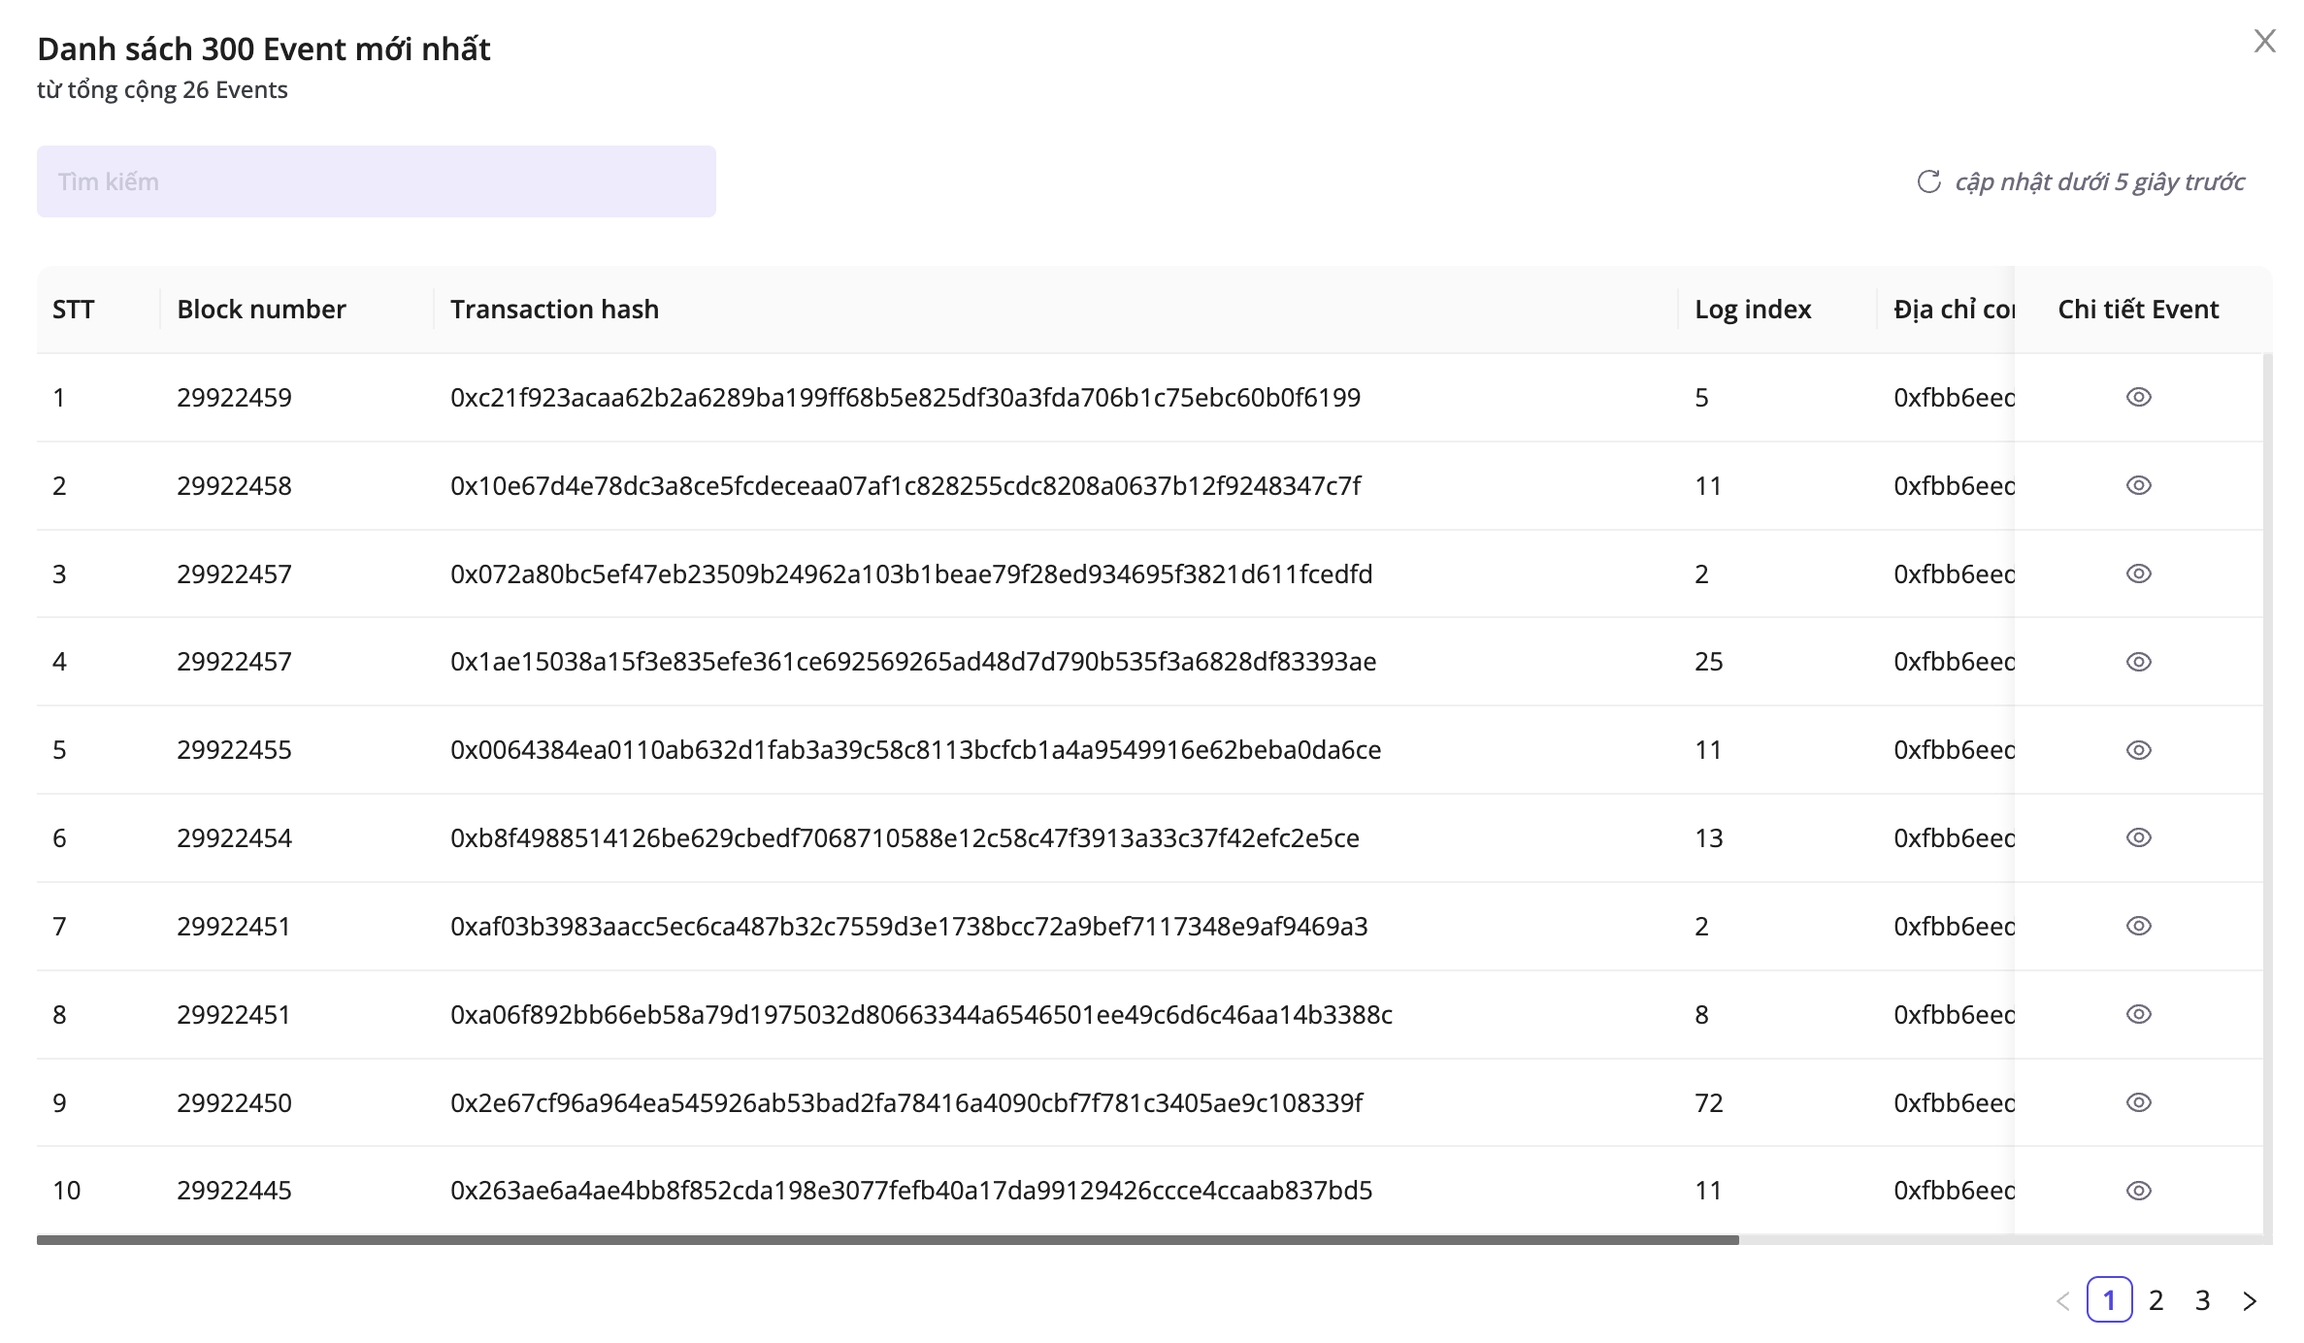Viewport: 2304px width, 1343px height.
Task: Open event details for block 29922458
Action: click(x=2138, y=485)
